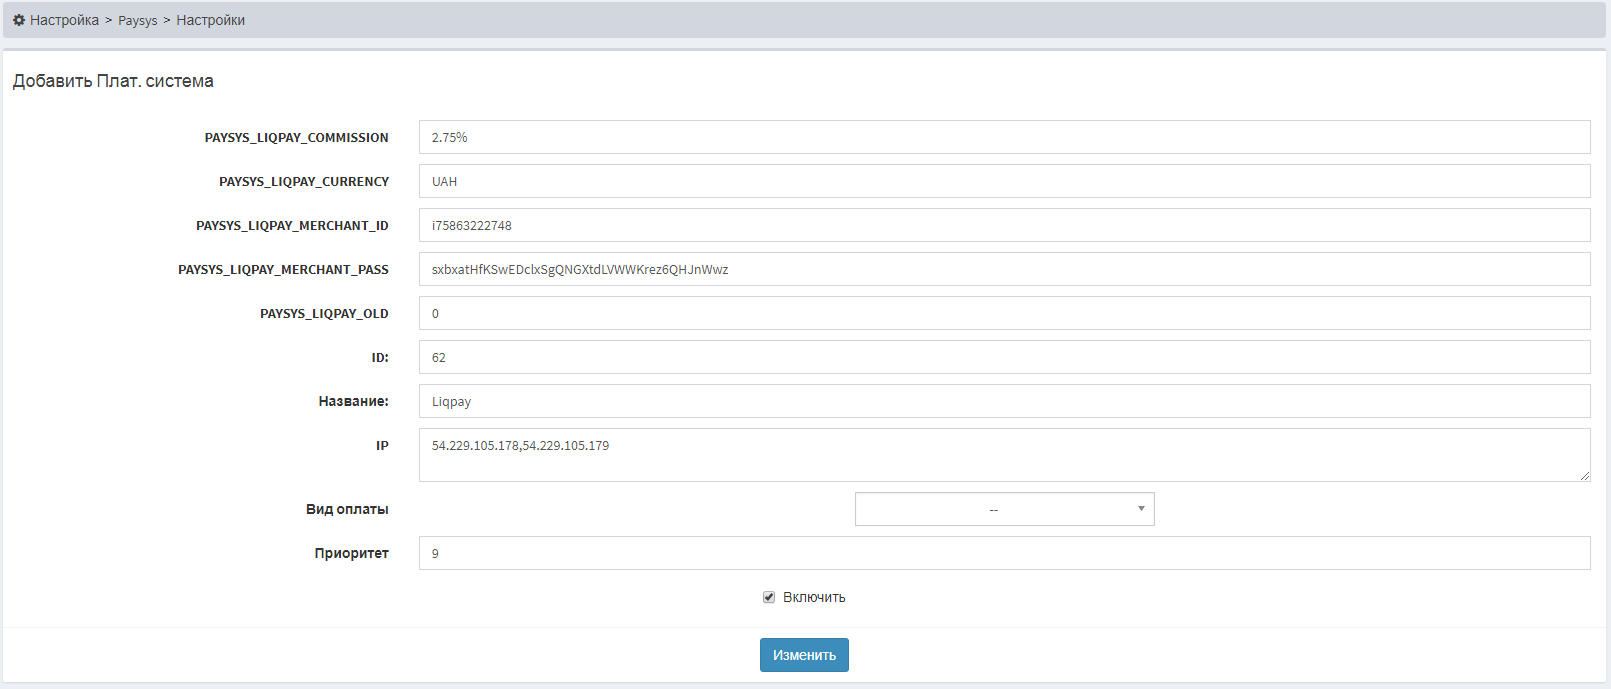Click into the PAYSYS_LIQPAY_MERCHANT_PASS field

point(1004,269)
